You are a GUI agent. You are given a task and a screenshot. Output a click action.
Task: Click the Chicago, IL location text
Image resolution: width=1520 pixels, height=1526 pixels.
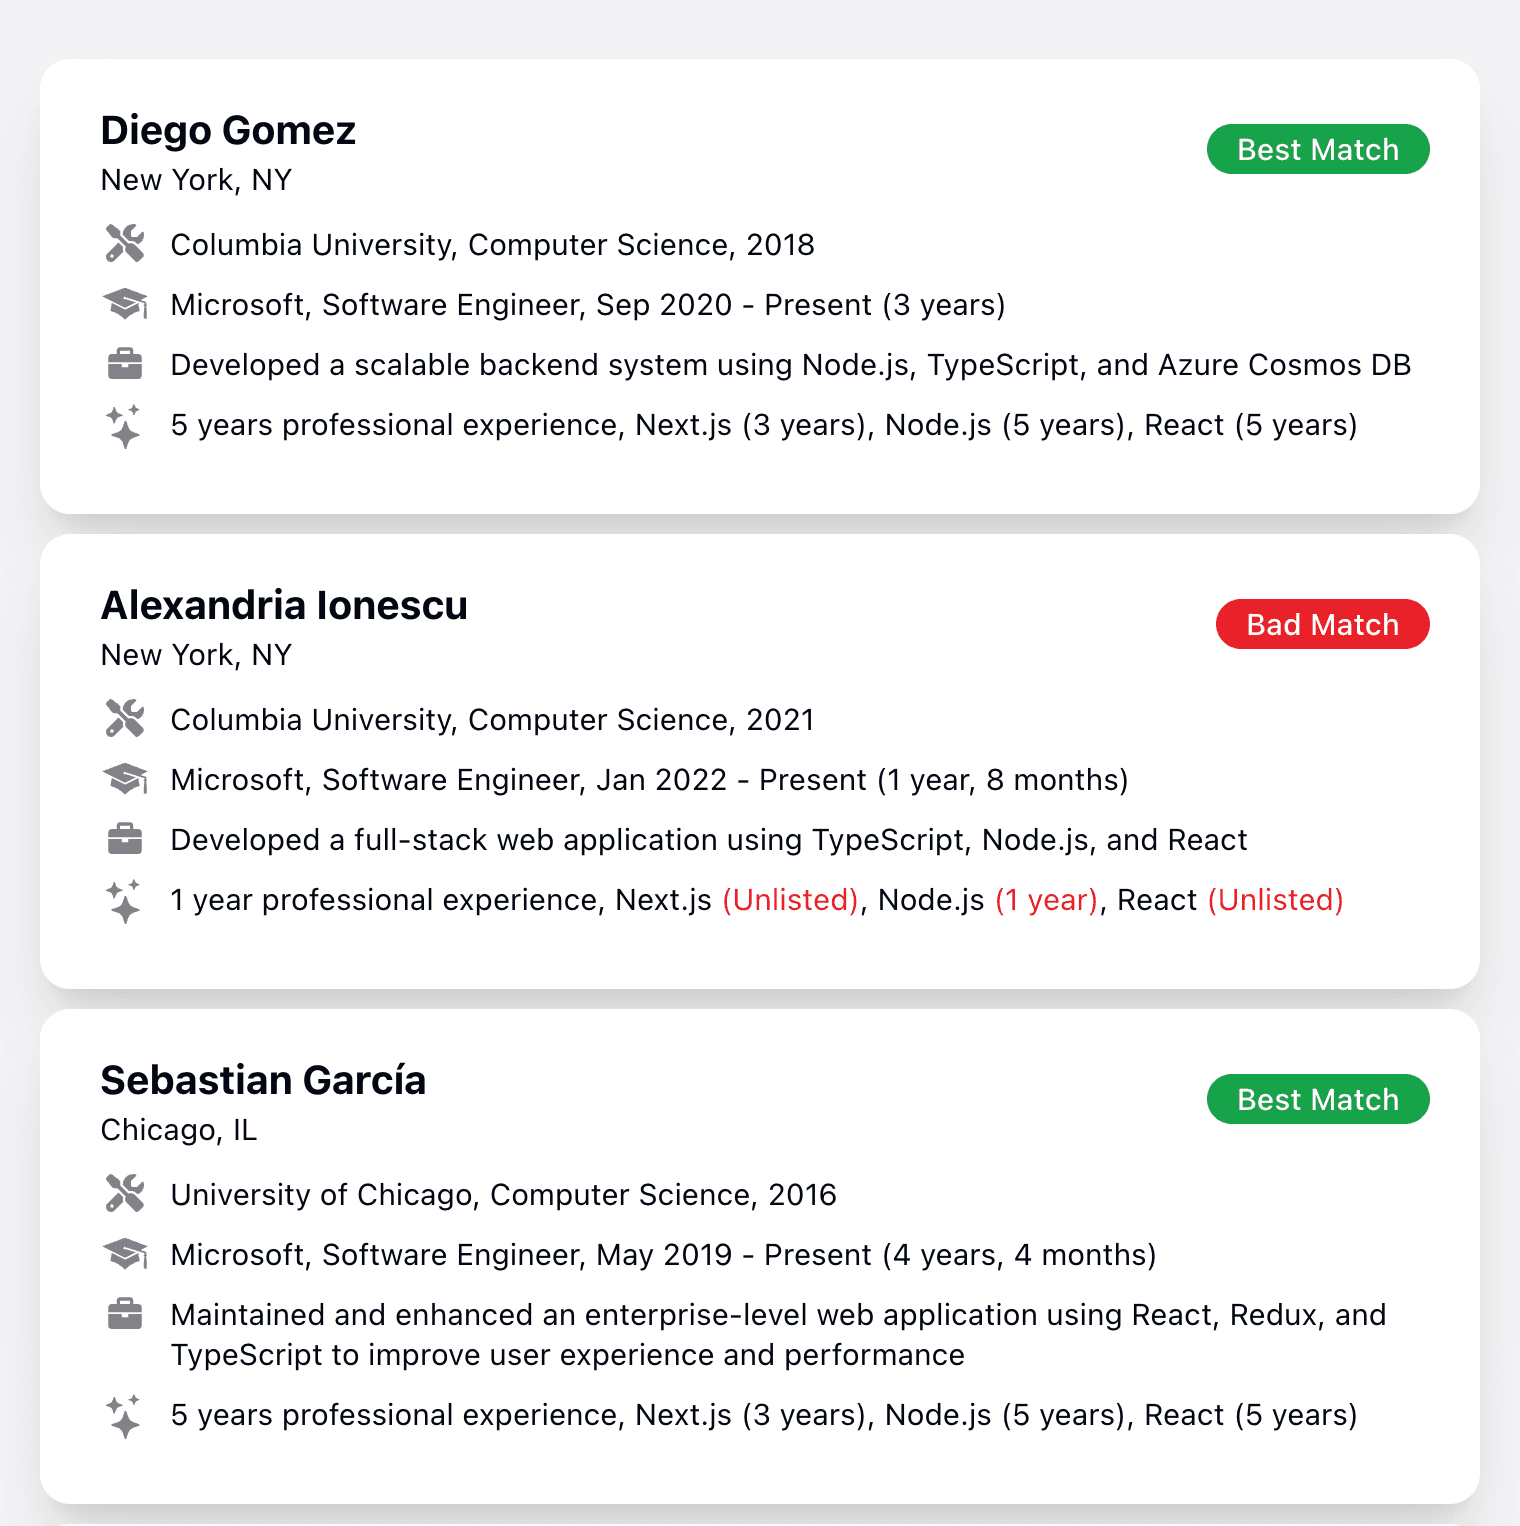(x=177, y=1129)
